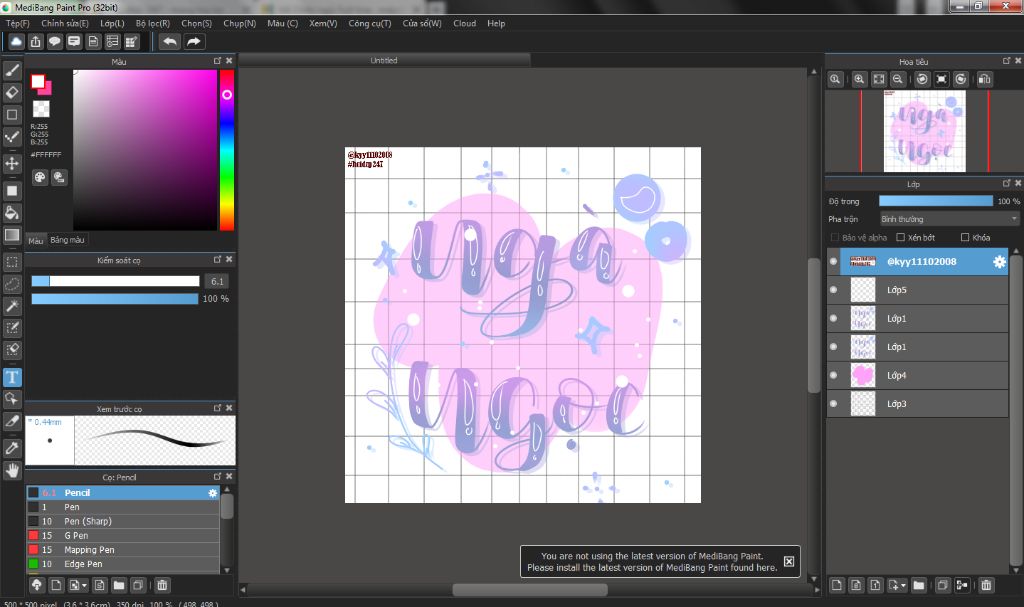This screenshot has height=607, width=1024.
Task: Check the Bảo vệ alpha checkbox
Action: point(834,237)
